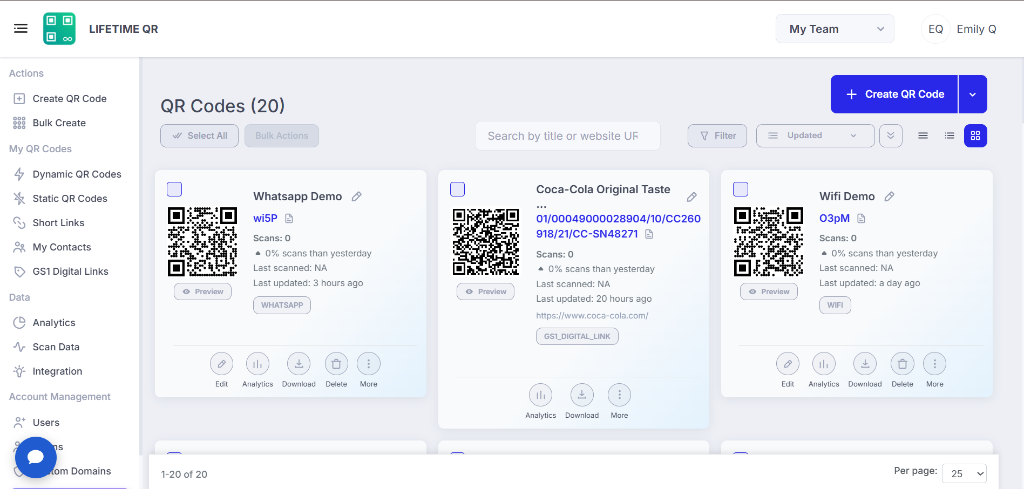This screenshot has height=489, width=1024.
Task: Click the GS1_DIGITAL_LINK tag
Action: (577, 336)
